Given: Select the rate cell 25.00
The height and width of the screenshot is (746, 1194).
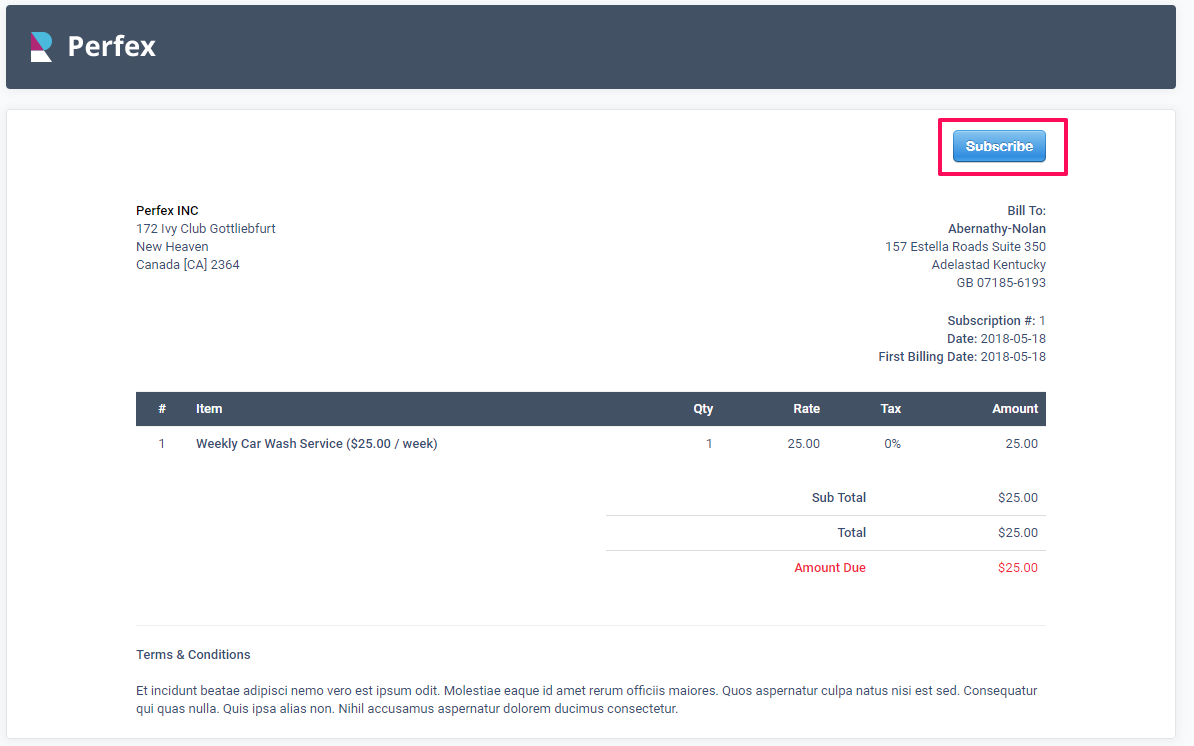Looking at the screenshot, I should [803, 444].
